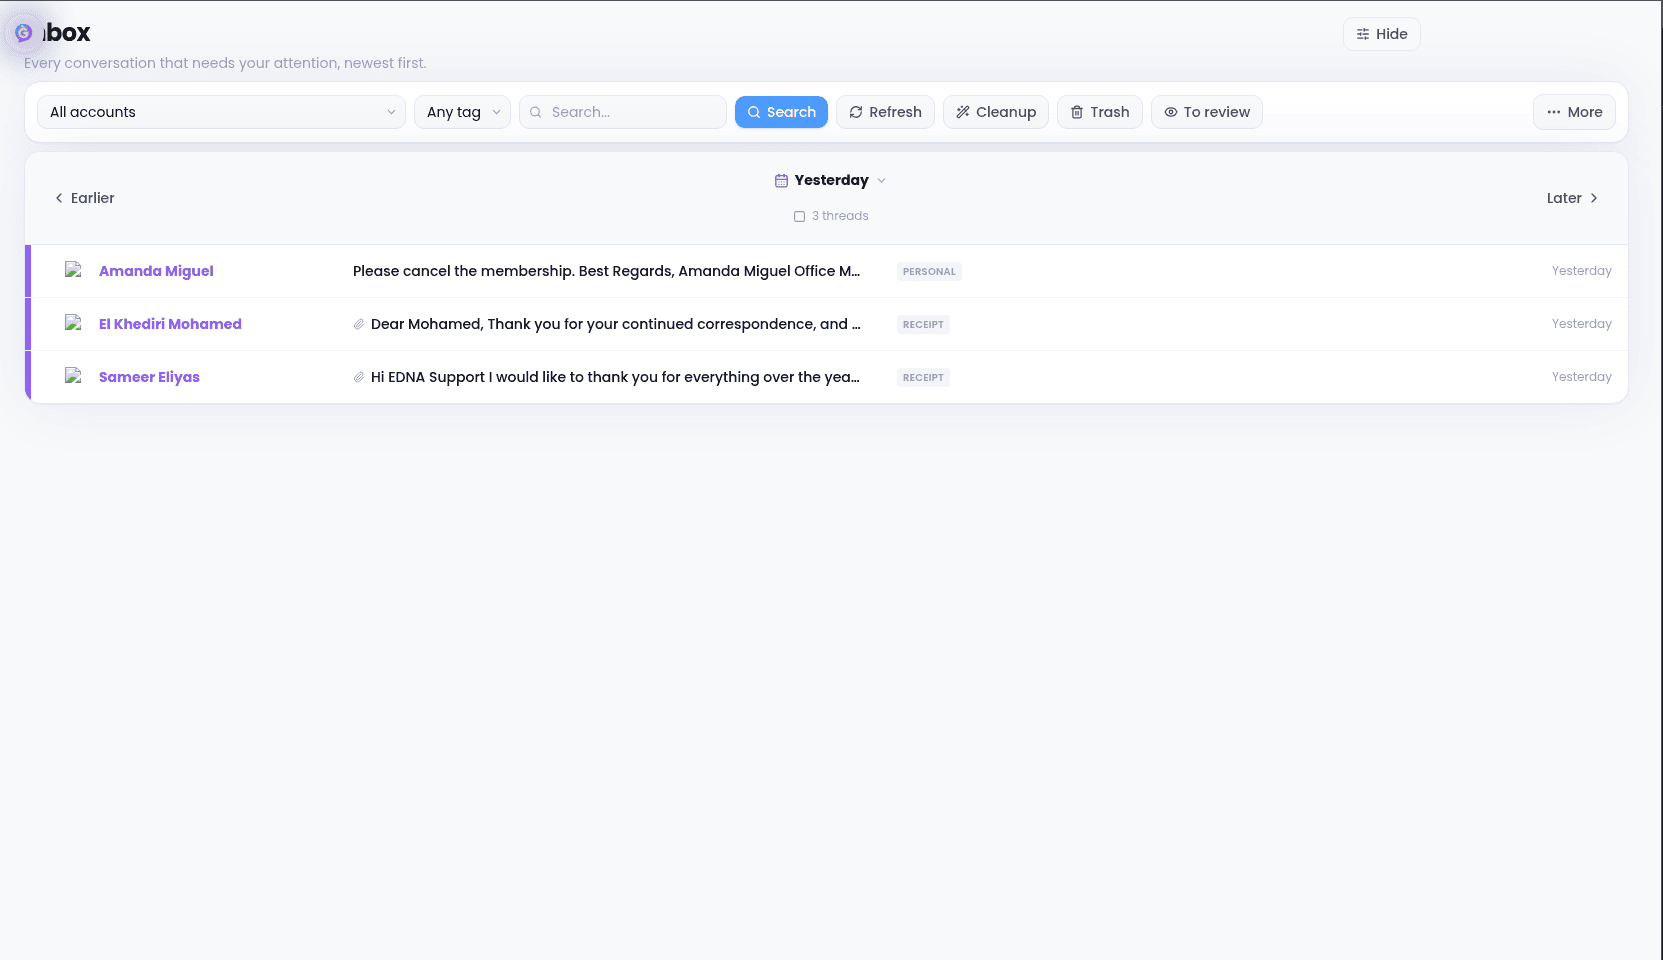Viewport: 1663px width, 960px height.
Task: Click the Yesterday timestamp on Sameer Eliyas's row
Action: [x=1581, y=377]
